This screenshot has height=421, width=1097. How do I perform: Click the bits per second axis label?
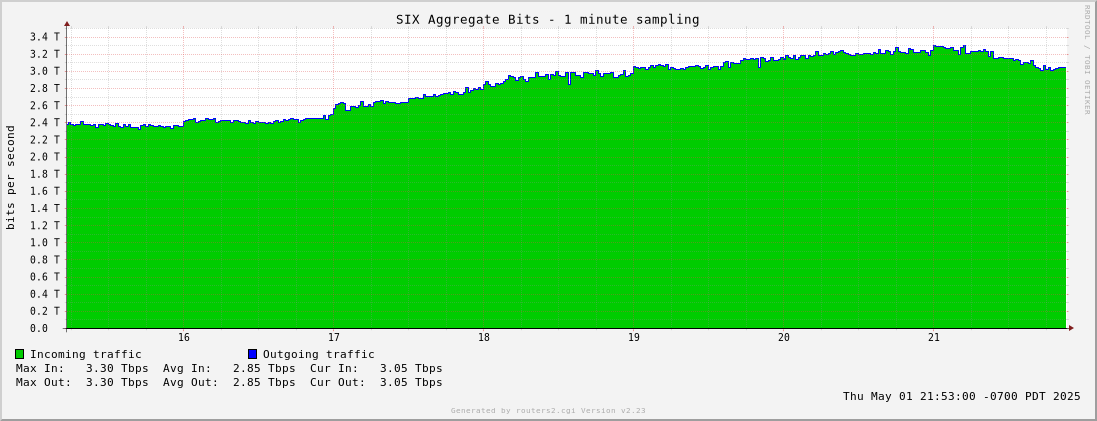[10, 178]
